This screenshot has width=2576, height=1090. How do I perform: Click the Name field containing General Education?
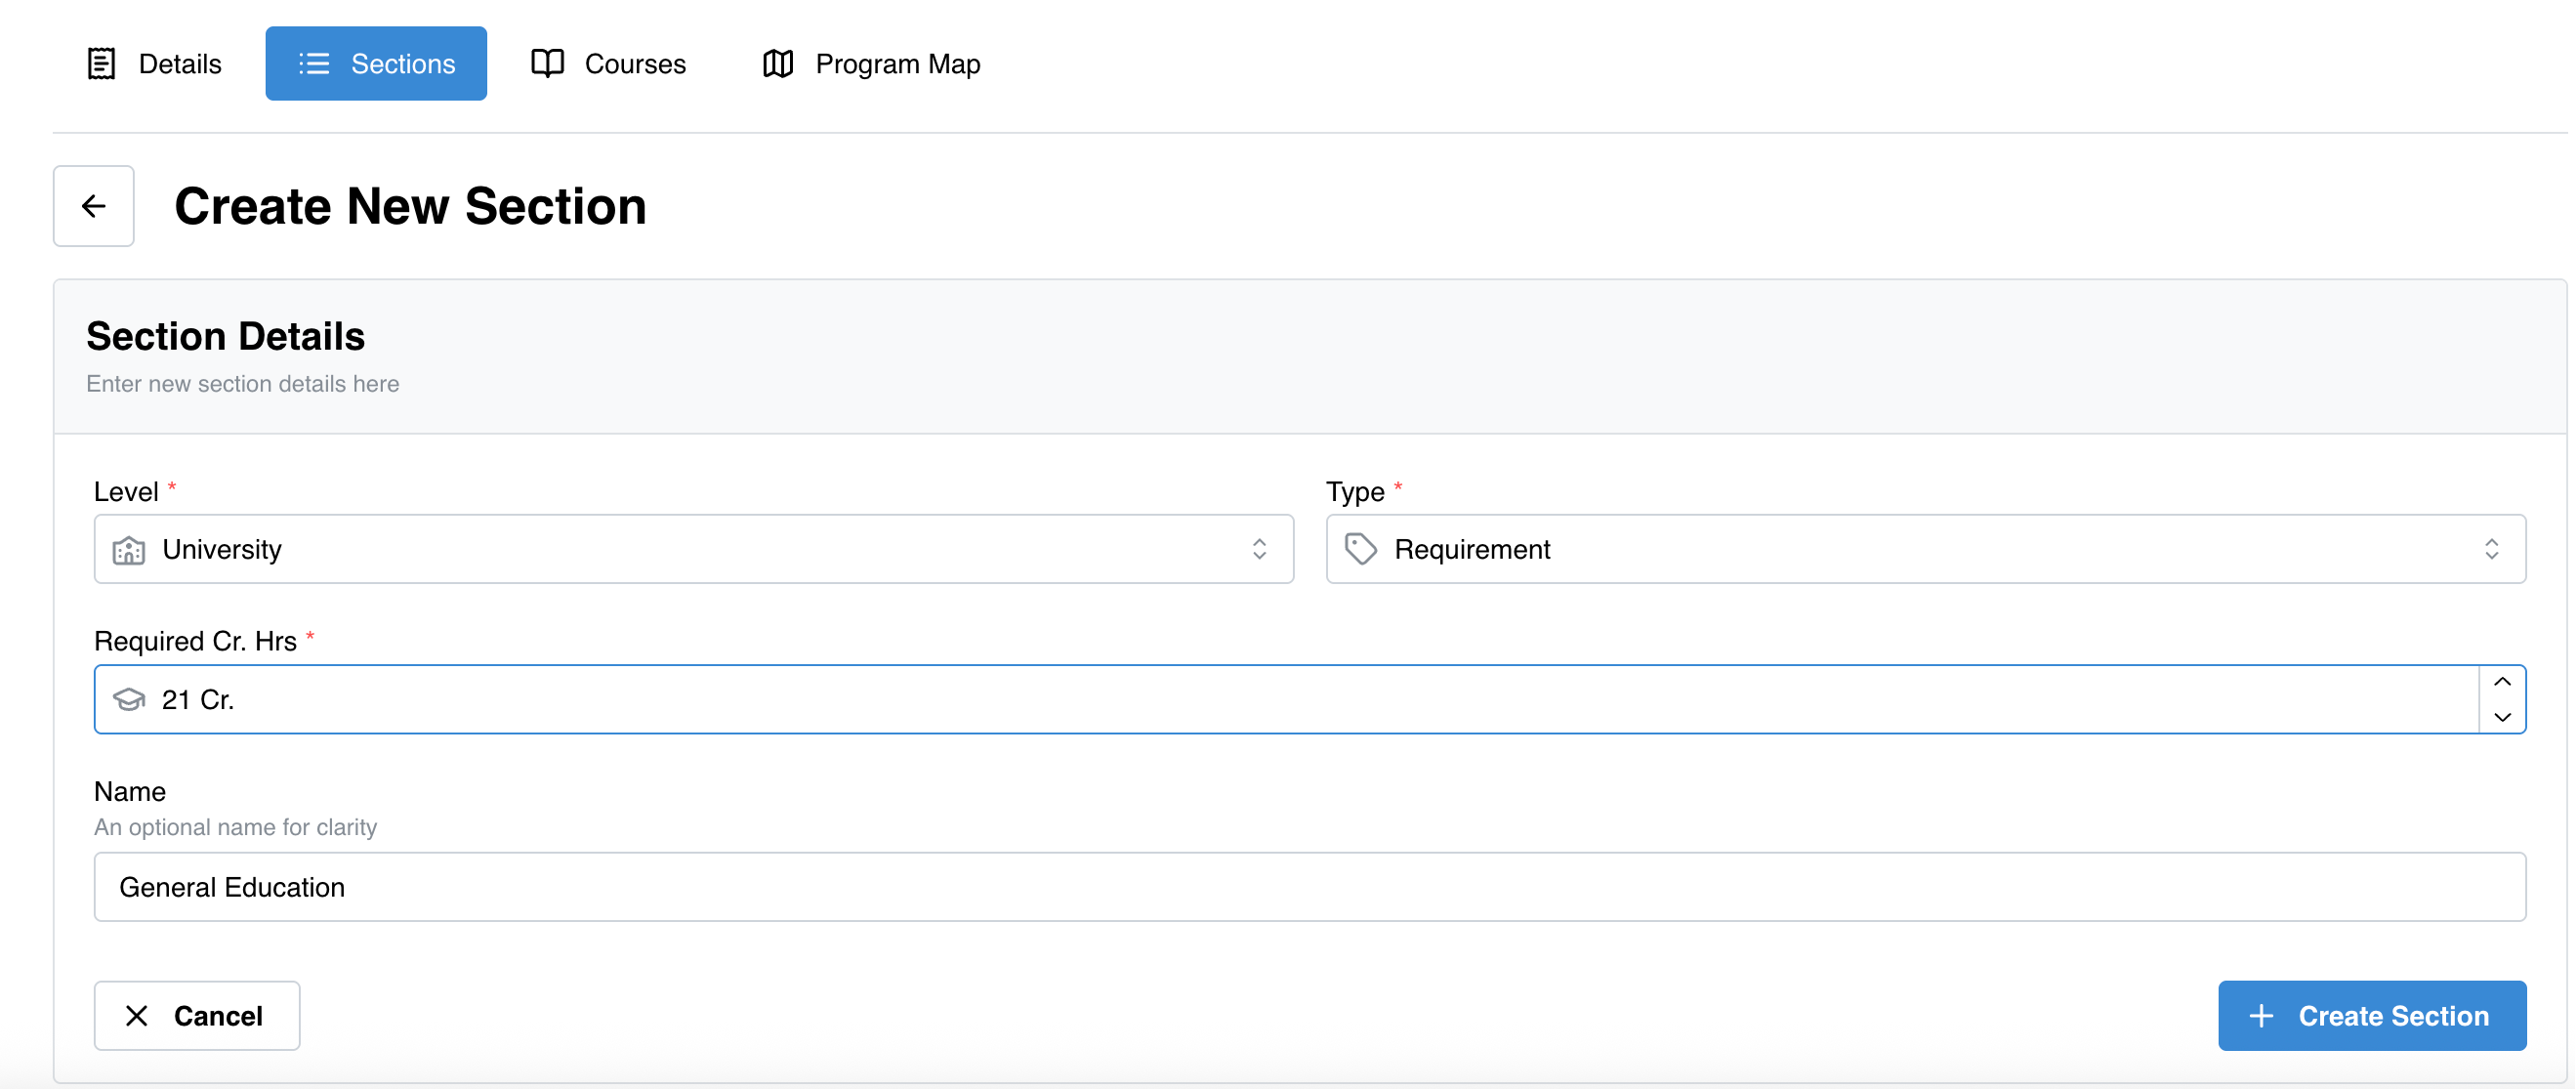[1310, 888]
